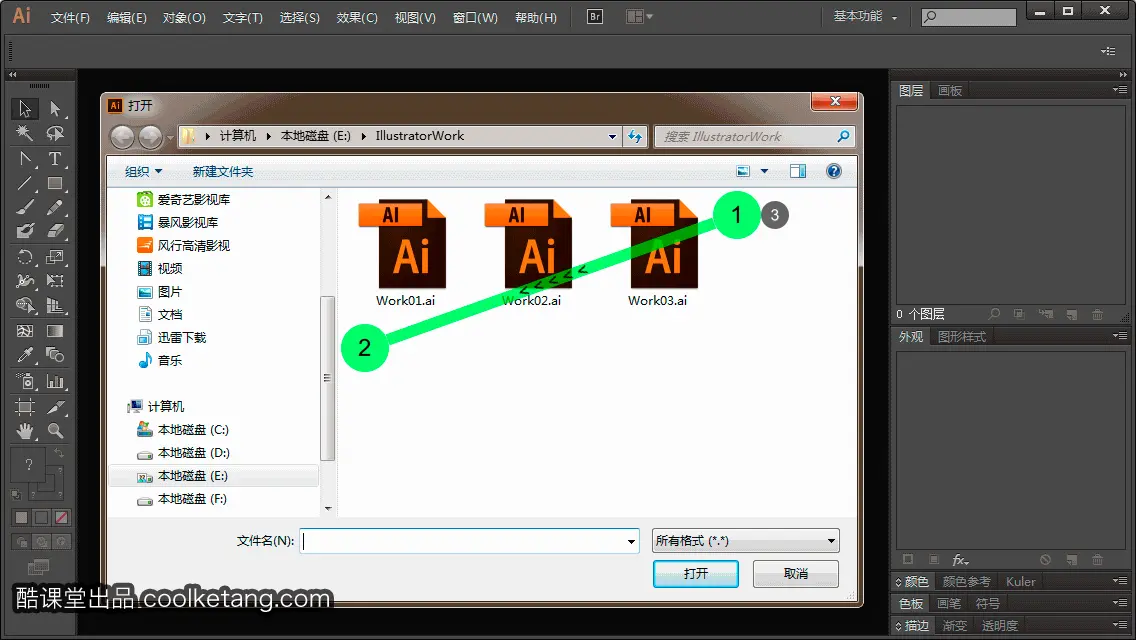Open the 窗口(W) menu
This screenshot has width=1136, height=640.
pyautogui.click(x=475, y=17)
